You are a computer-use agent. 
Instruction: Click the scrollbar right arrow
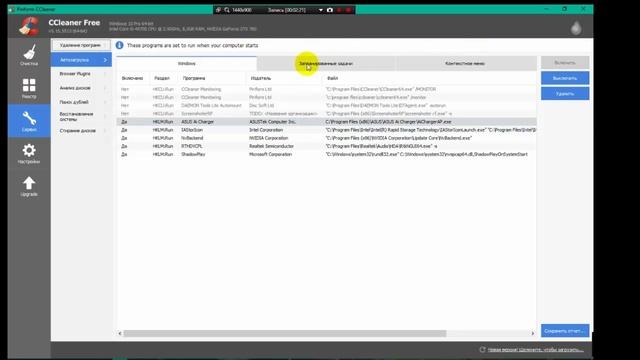pyautogui.click(x=533, y=333)
